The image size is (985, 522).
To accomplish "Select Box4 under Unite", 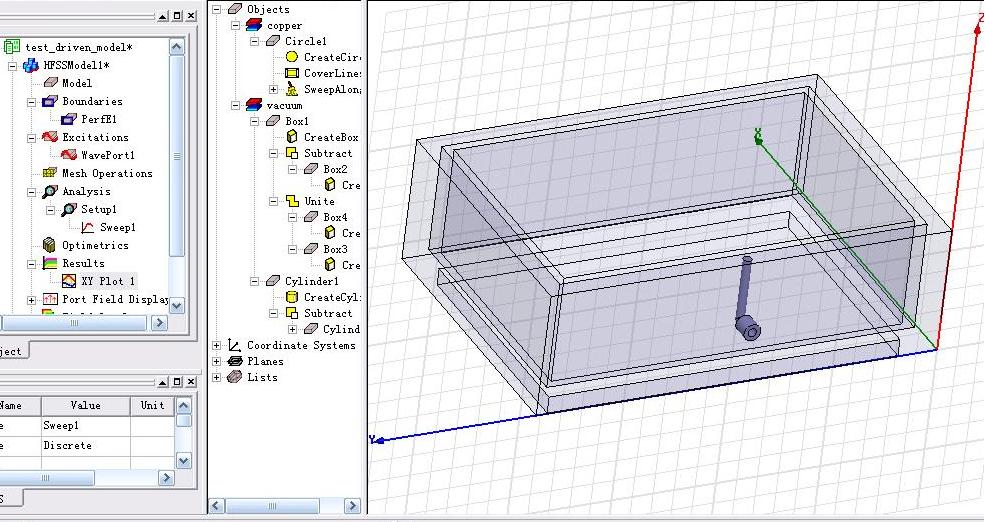I will (x=335, y=217).
